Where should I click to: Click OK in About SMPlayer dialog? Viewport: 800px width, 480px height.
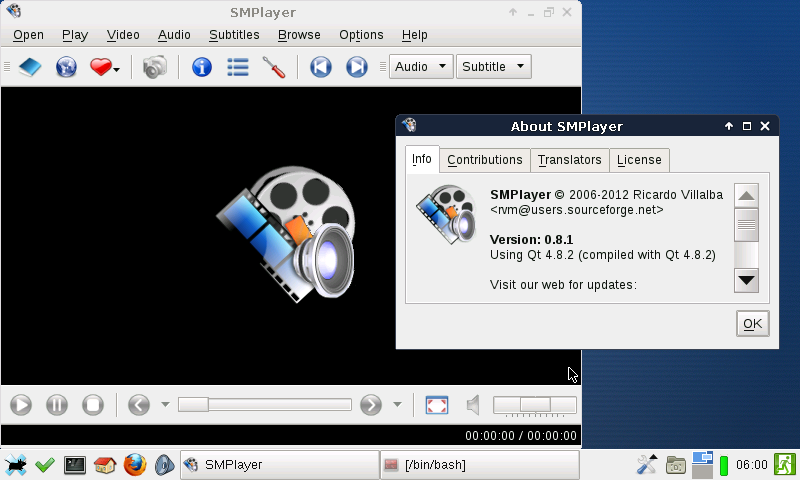tap(752, 324)
